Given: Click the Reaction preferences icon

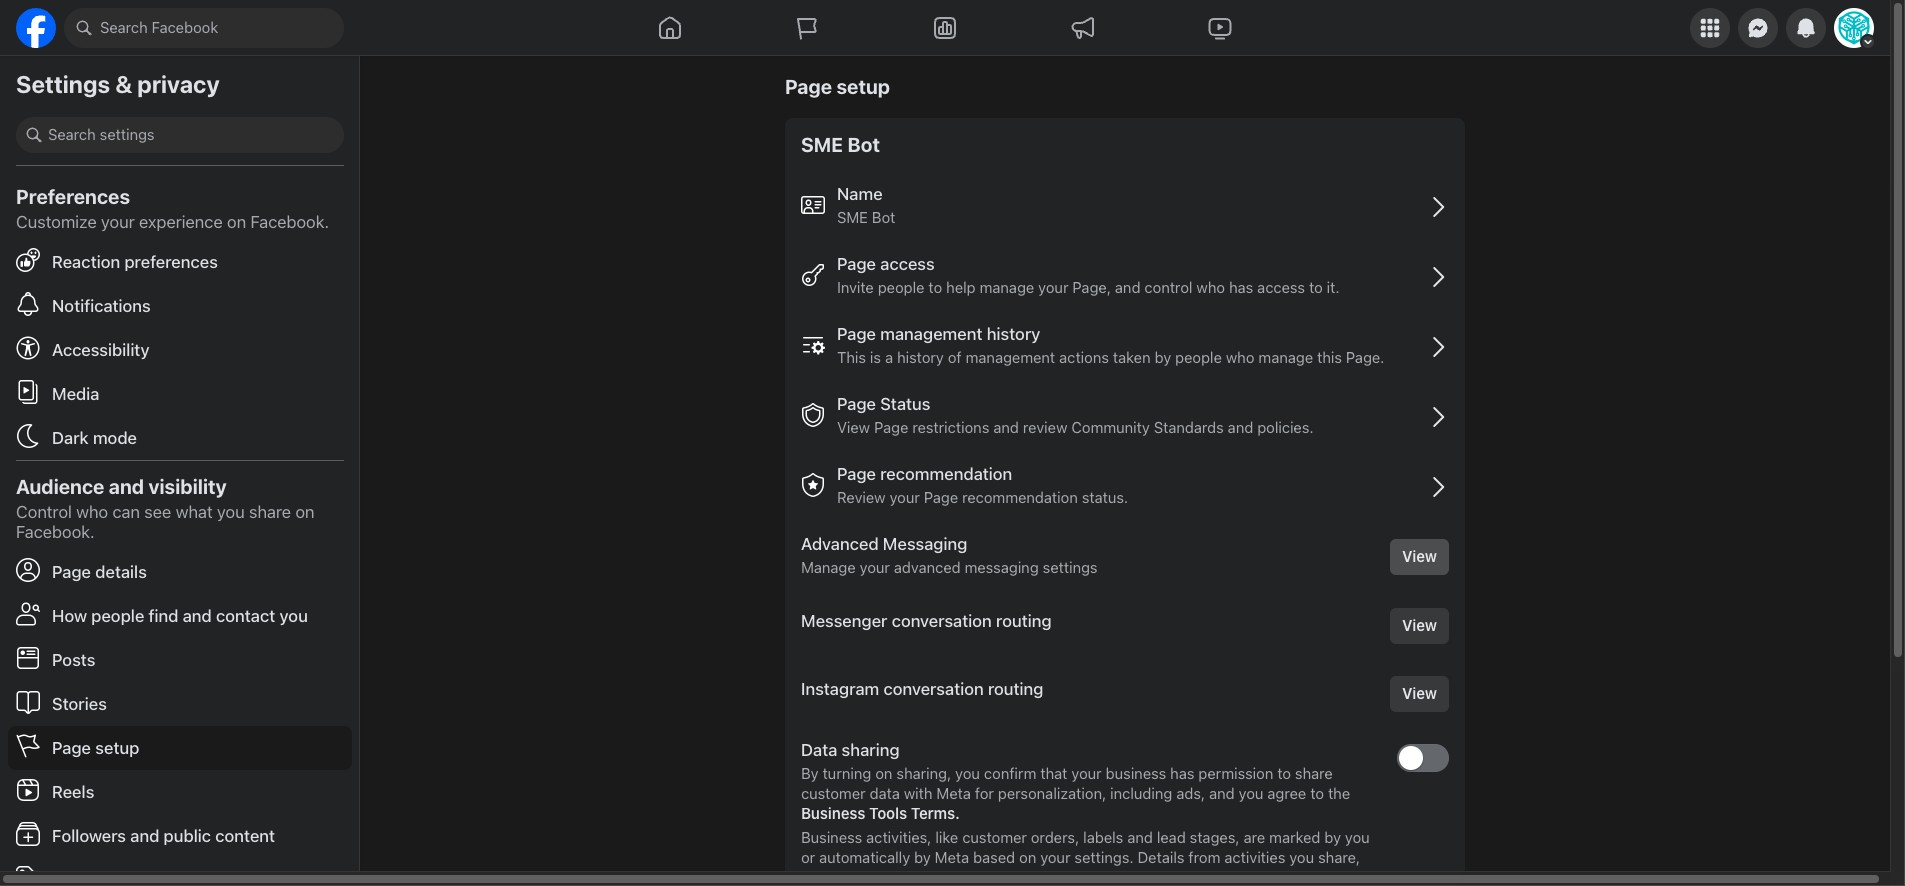Looking at the screenshot, I should (28, 261).
